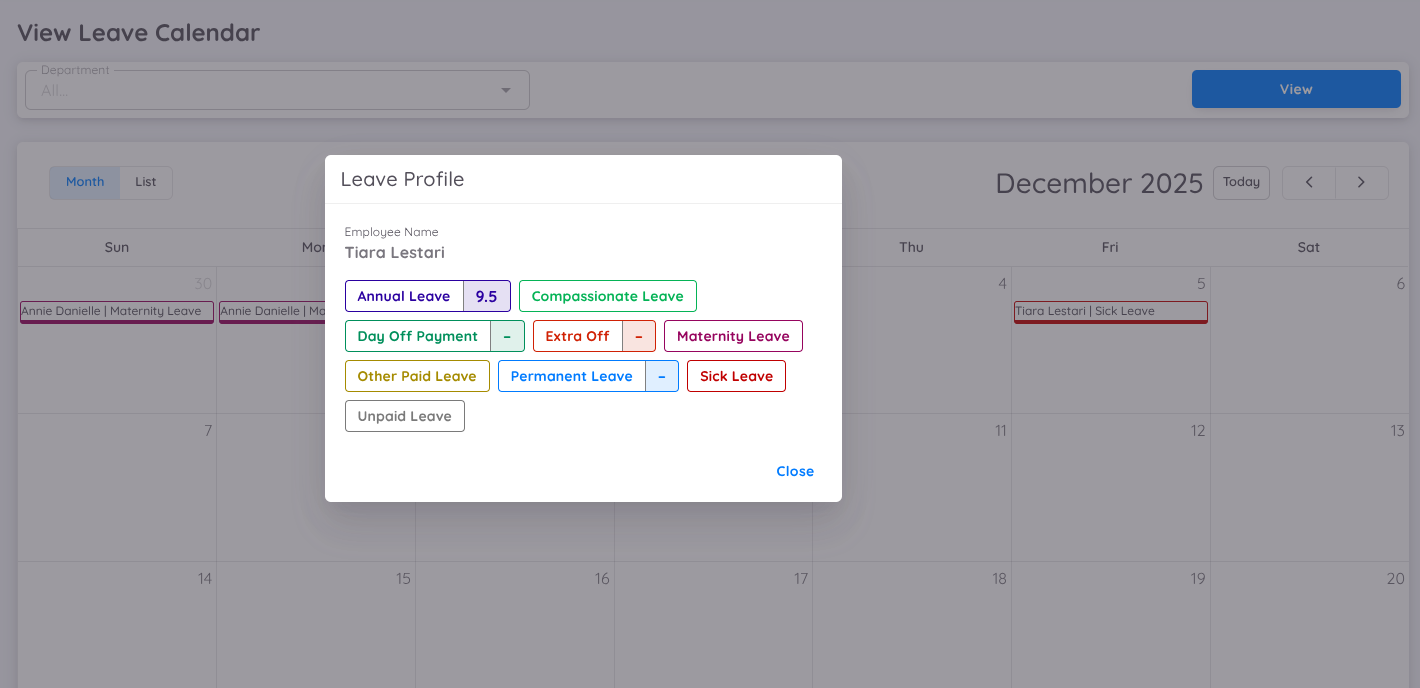
Task: Close the Leave Profile dialog
Action: click(794, 471)
